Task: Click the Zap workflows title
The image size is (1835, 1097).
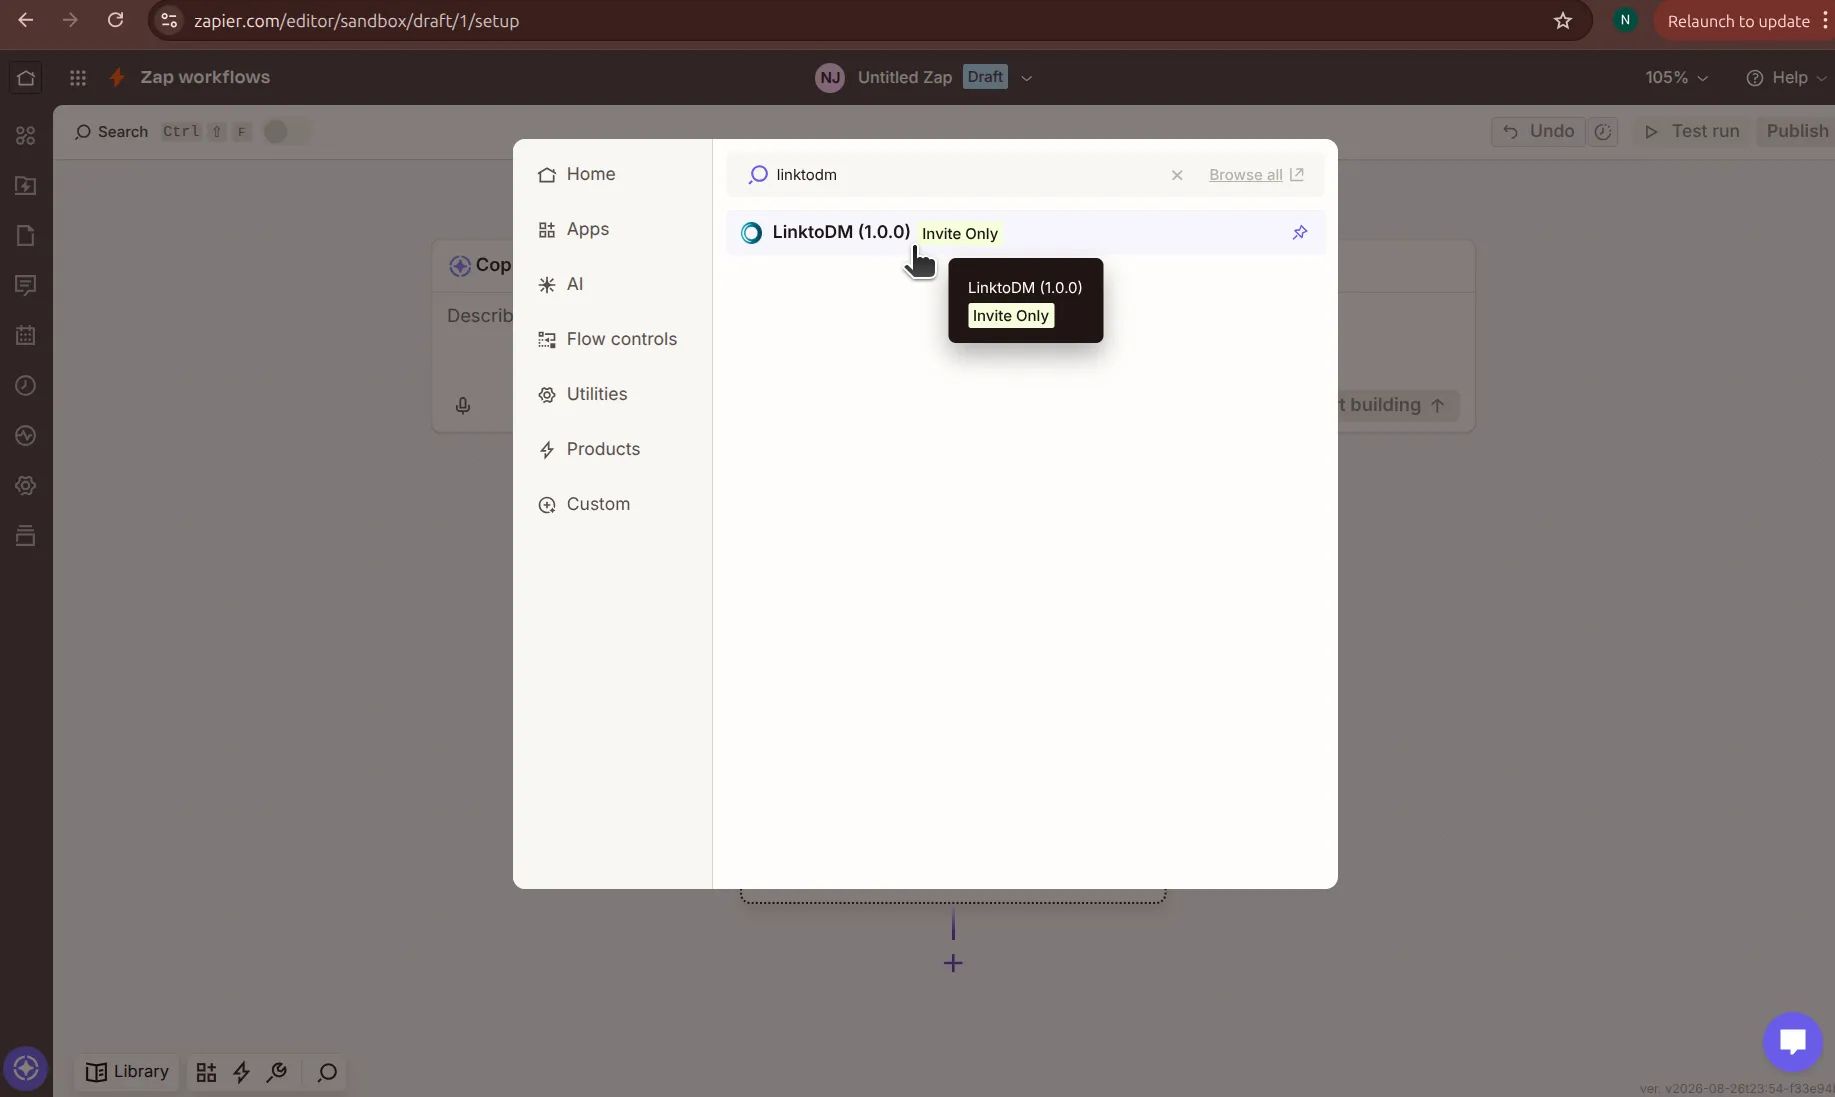Action: 205,77
